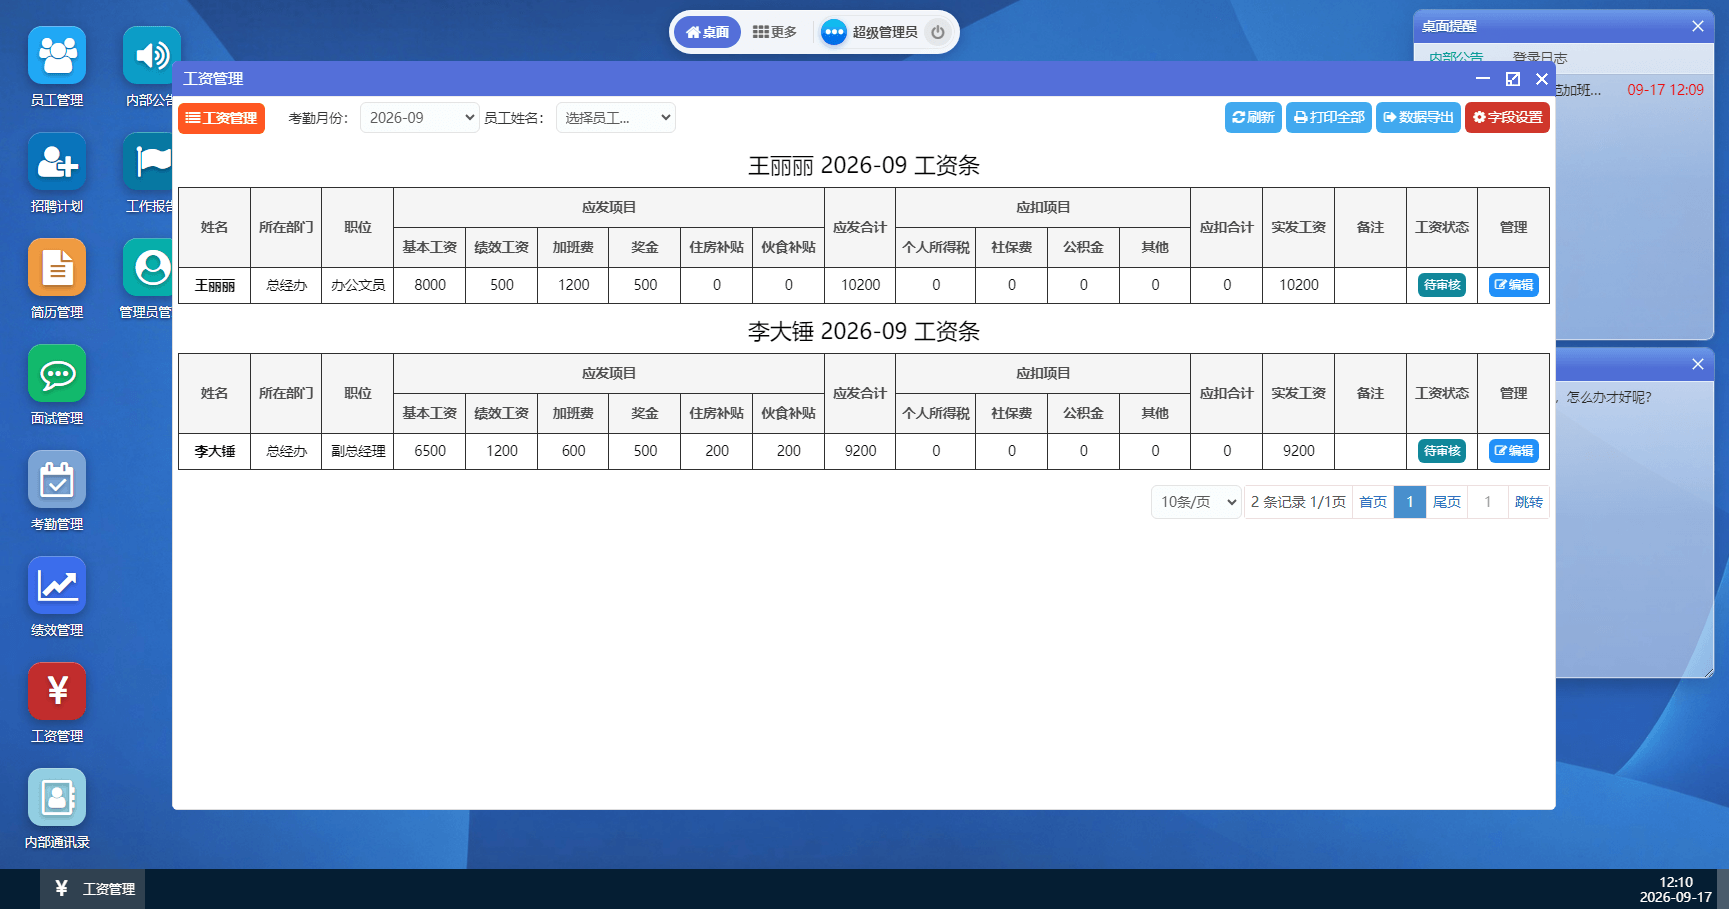Open 绩效管理 chart icon

[57, 585]
